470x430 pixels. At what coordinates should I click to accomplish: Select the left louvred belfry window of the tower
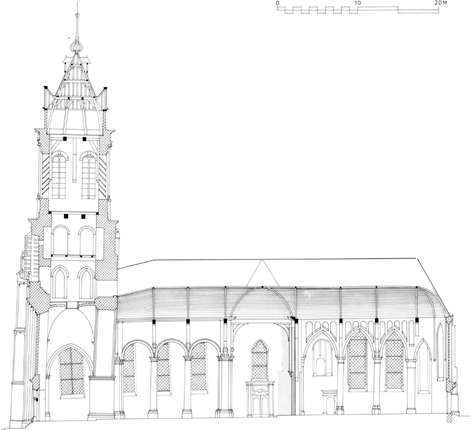(59, 175)
